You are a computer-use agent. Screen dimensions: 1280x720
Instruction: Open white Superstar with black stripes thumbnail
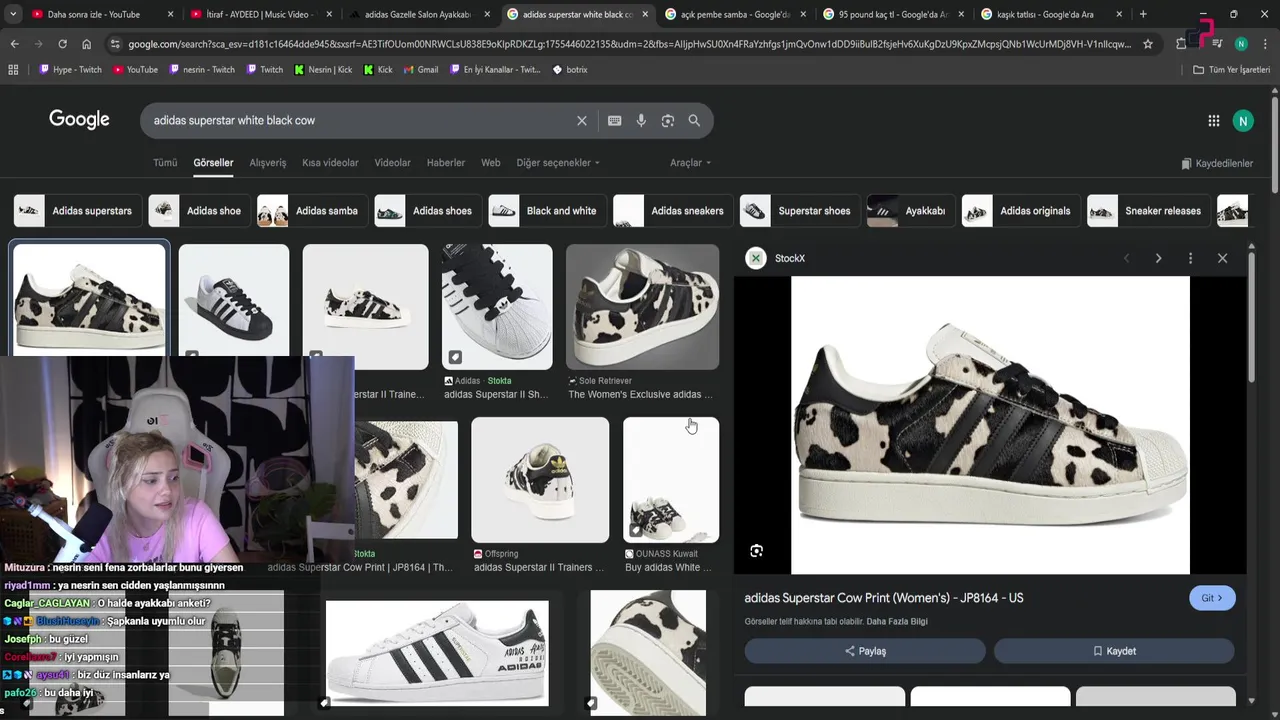(437, 653)
